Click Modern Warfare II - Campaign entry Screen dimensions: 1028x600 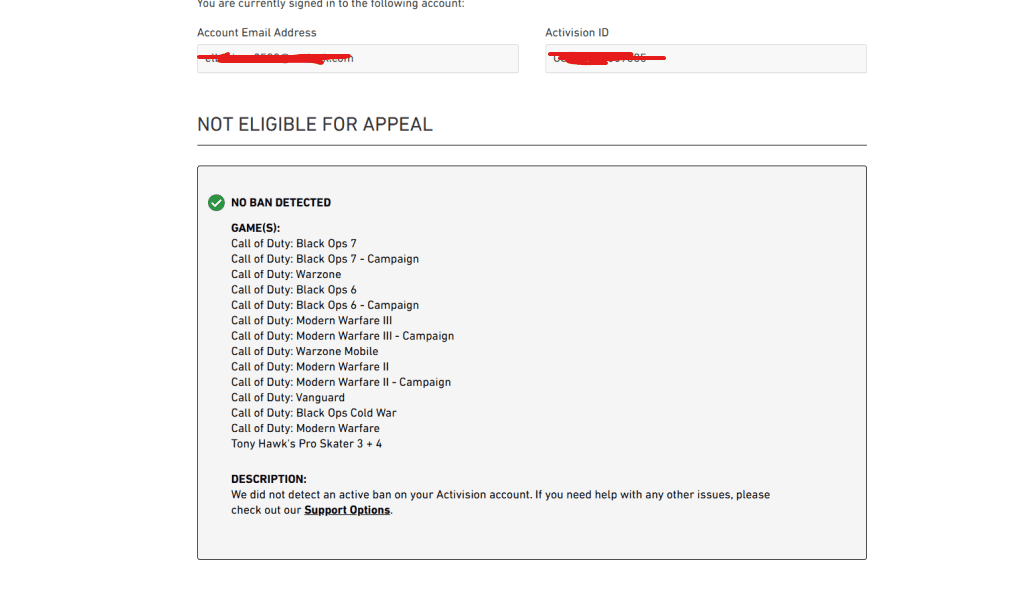(341, 382)
